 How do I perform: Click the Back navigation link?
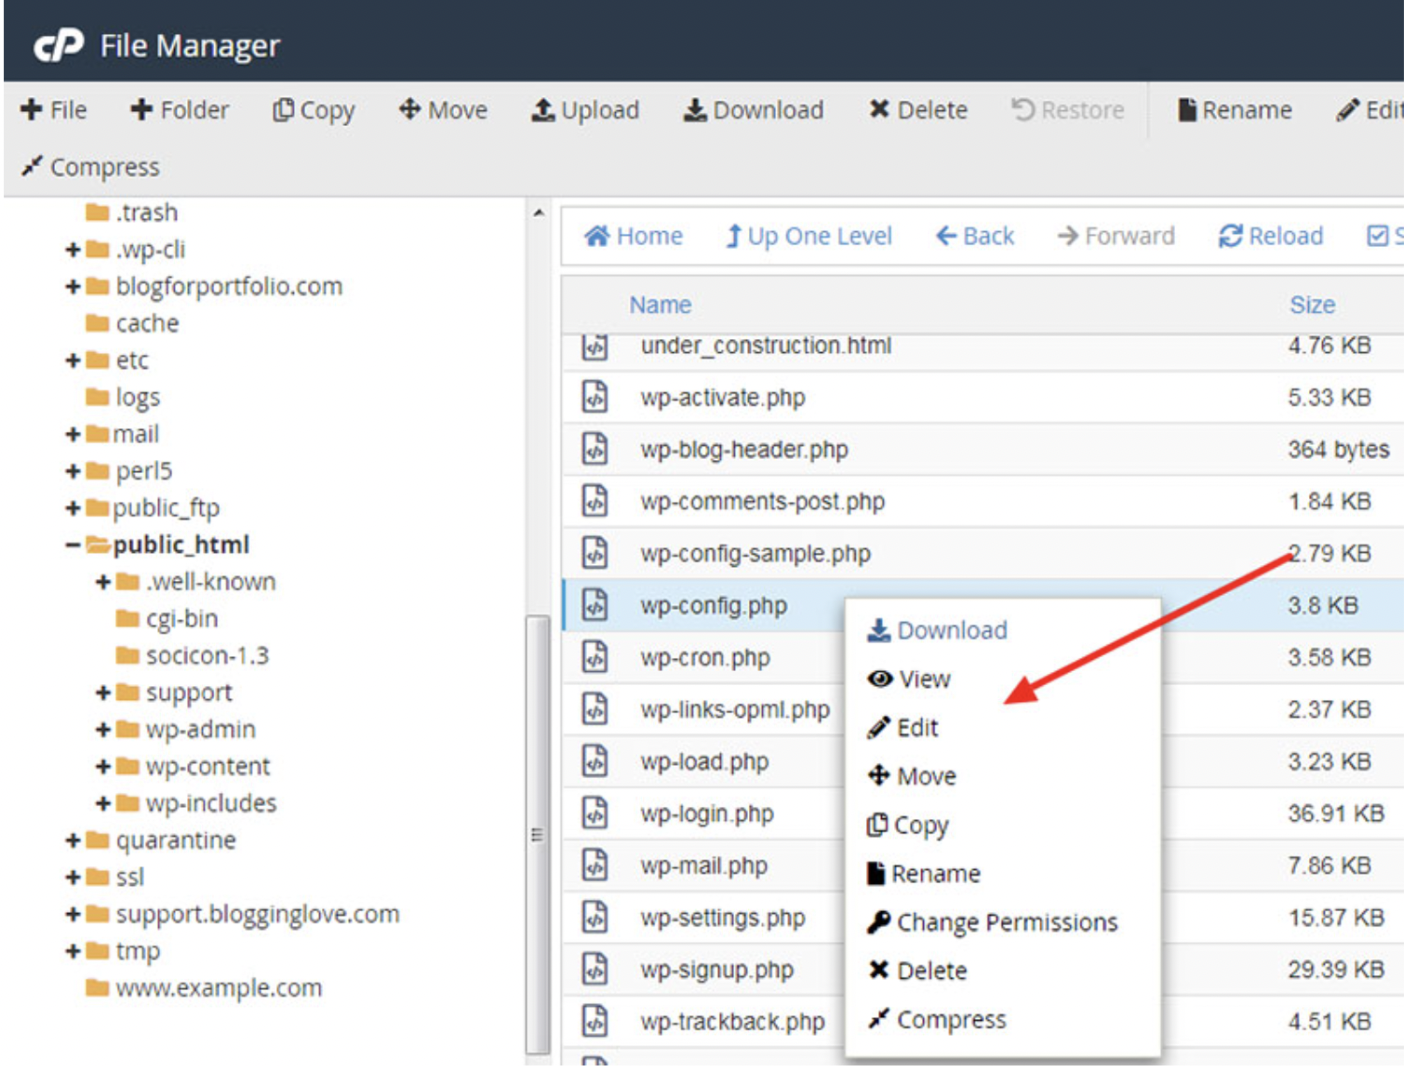(975, 236)
